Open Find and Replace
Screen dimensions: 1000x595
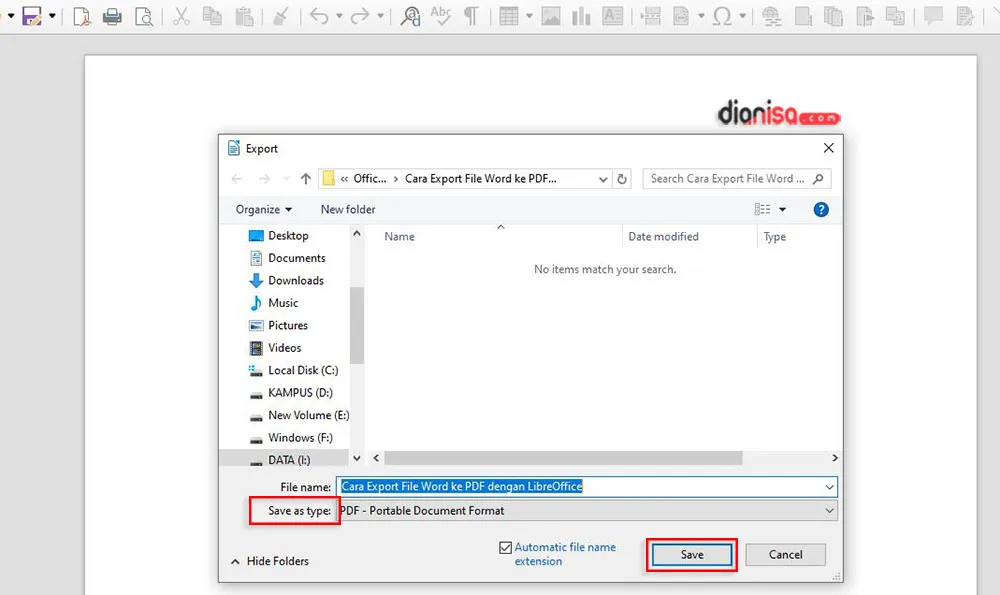tap(410, 16)
